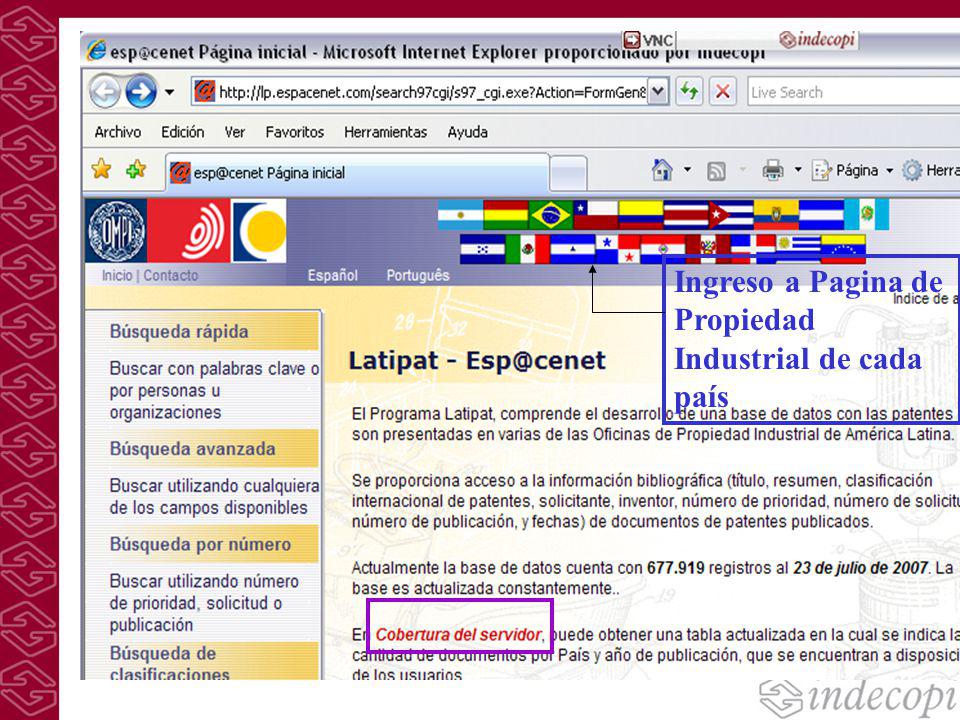
Task: Click into the Live Search box
Action: [x=853, y=92]
